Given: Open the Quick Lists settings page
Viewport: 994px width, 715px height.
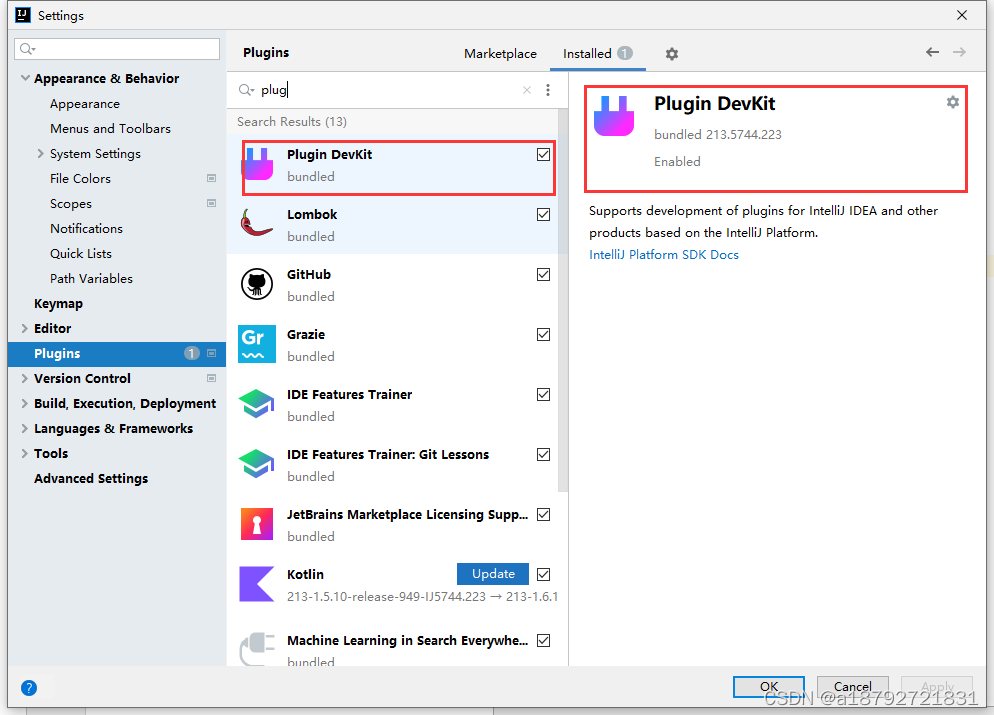Looking at the screenshot, I should (81, 254).
